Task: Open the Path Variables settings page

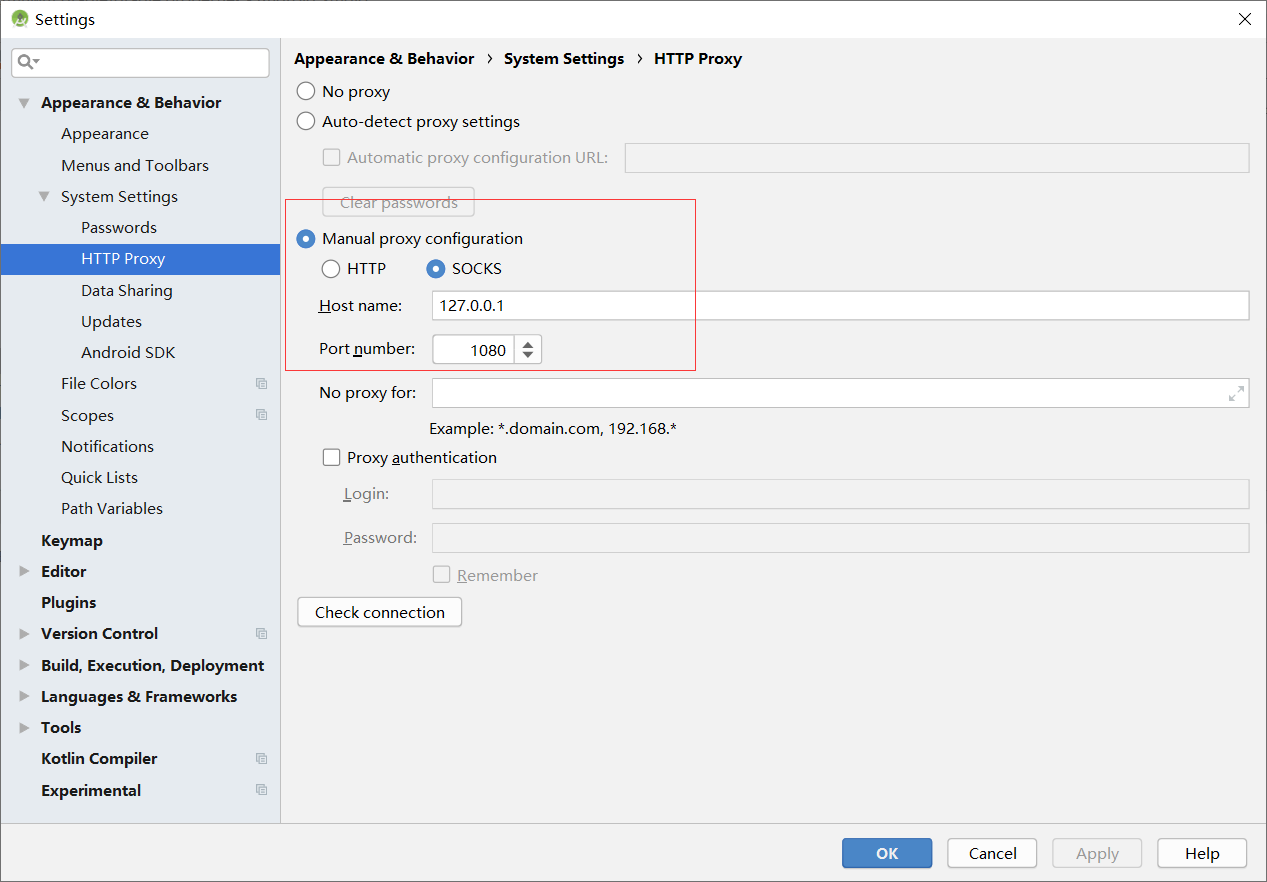Action: (112, 508)
